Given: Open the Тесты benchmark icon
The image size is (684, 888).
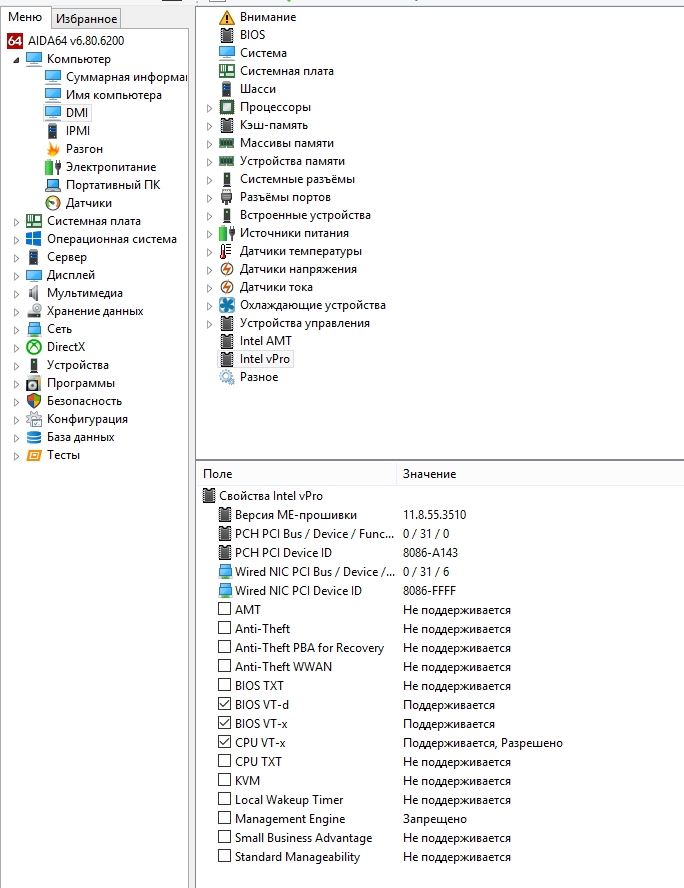Looking at the screenshot, I should pyautogui.click(x=34, y=455).
